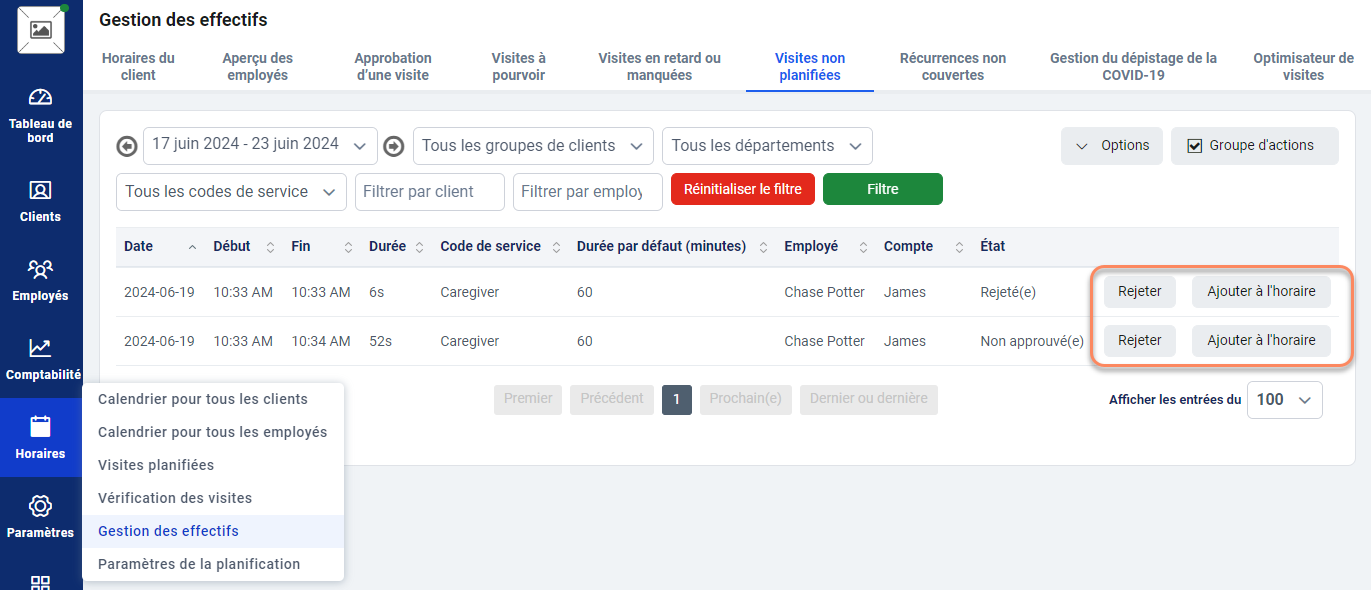Select Vérification des visites menu item
This screenshot has height=590, width=1371.
(175, 498)
